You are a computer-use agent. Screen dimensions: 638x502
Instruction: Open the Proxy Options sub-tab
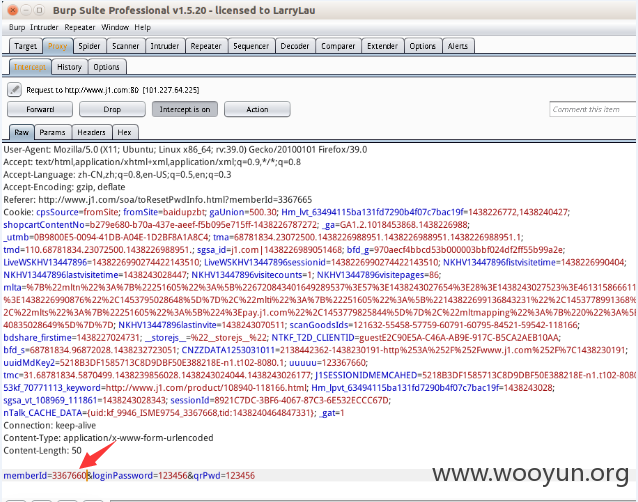pyautogui.click(x=107, y=67)
